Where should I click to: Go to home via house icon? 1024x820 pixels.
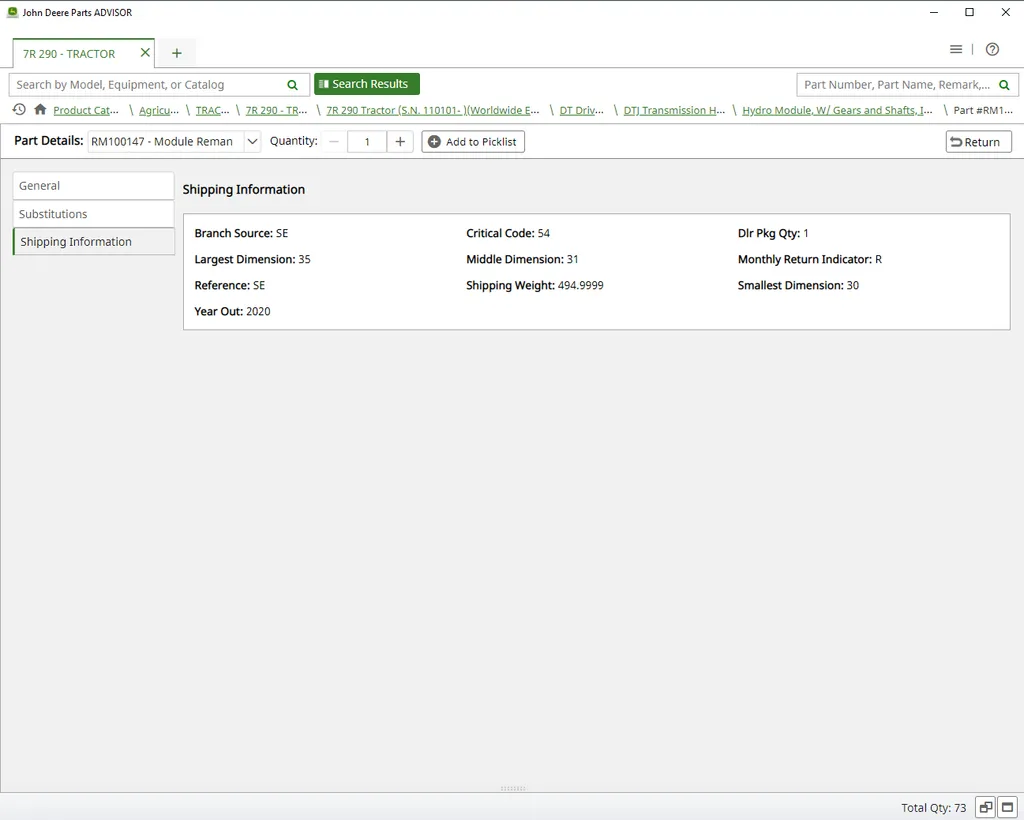[x=40, y=110]
